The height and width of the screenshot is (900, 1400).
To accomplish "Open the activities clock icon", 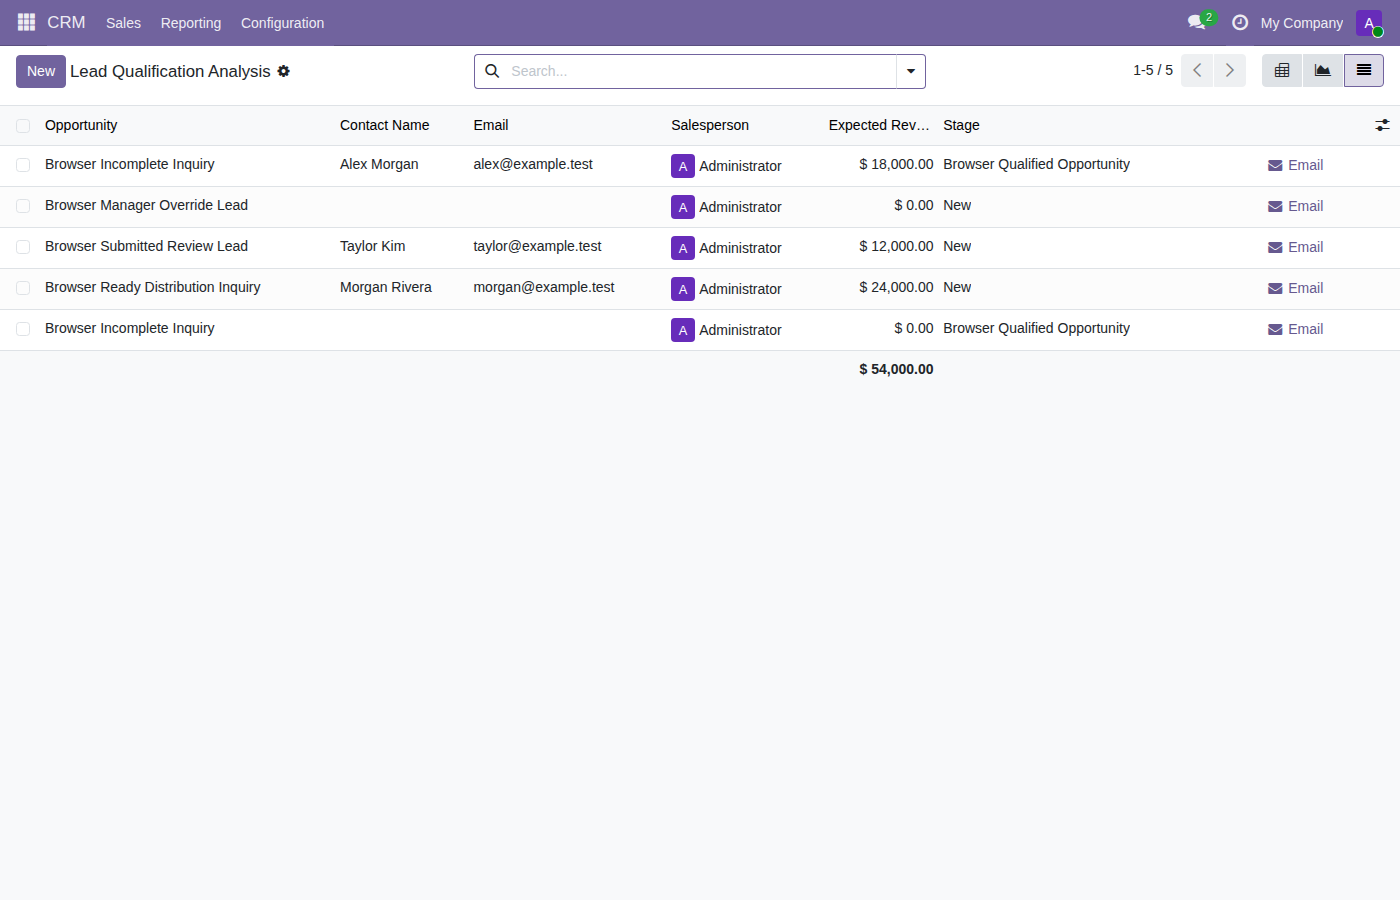I will coord(1240,22).
